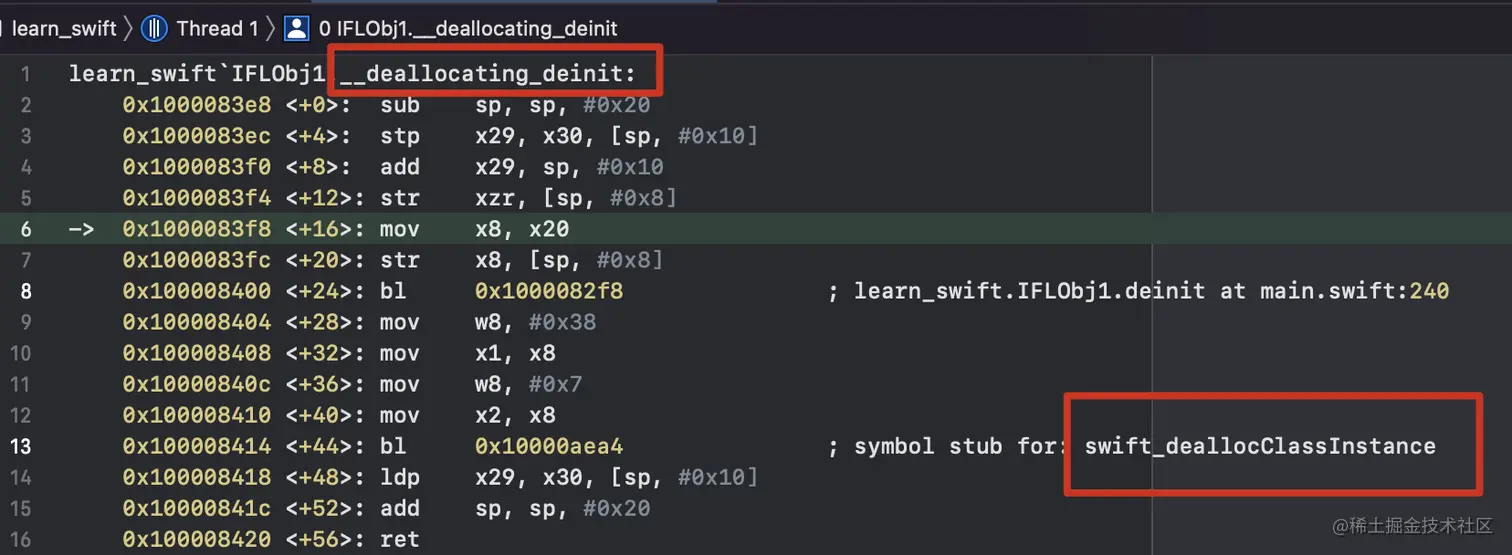Click gutter line number 2
The width and height of the screenshot is (1512, 555).
pos(25,105)
